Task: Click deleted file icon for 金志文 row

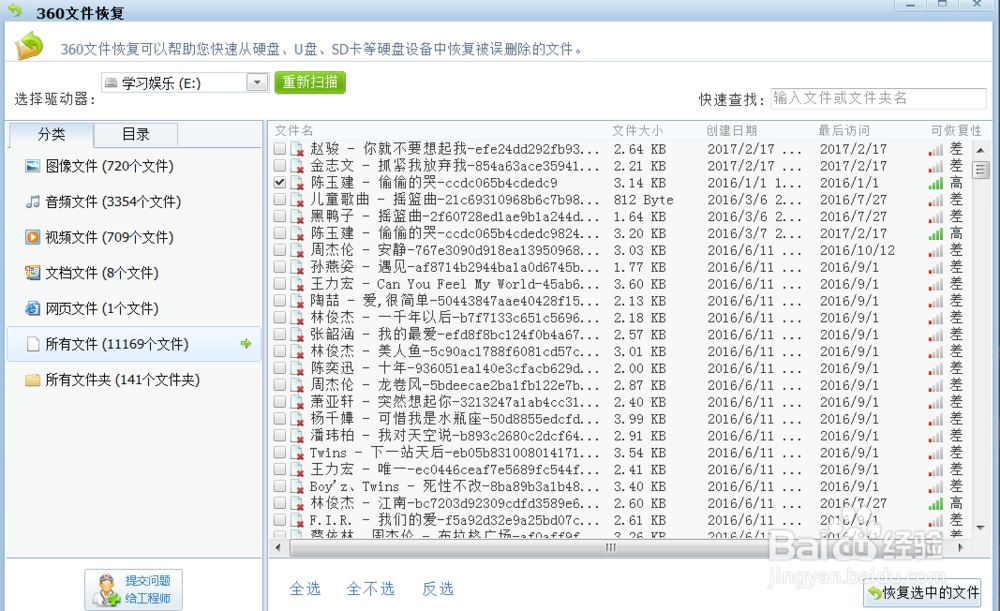Action: 297,166
